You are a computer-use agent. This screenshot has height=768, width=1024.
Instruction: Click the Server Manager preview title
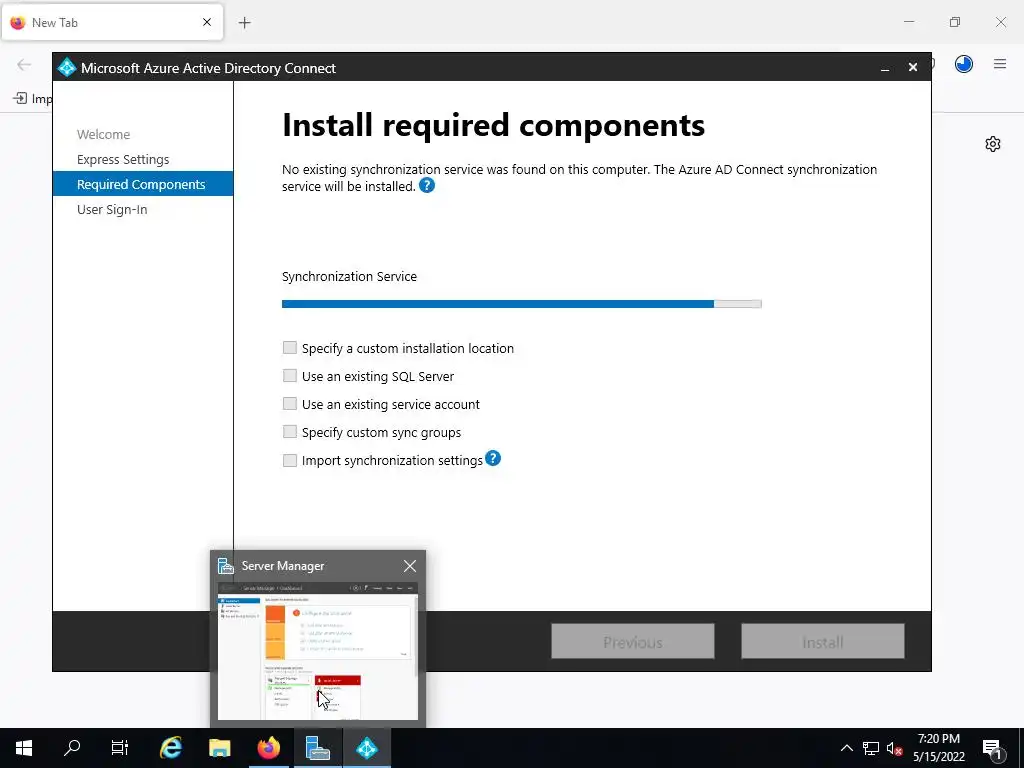click(283, 566)
